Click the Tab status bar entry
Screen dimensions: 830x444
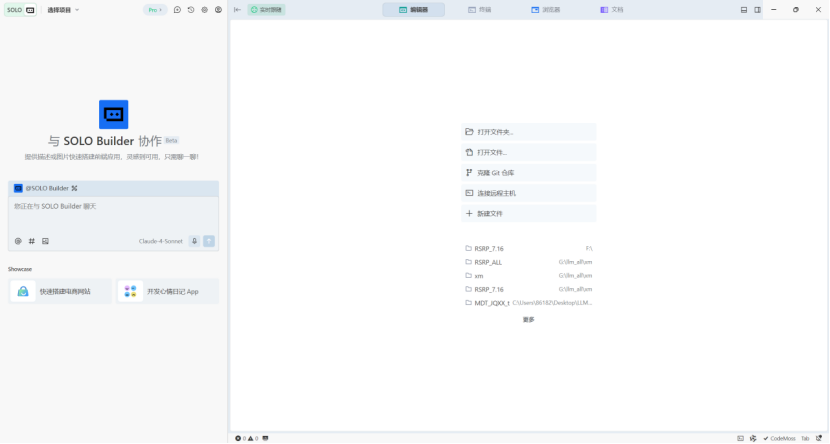pos(805,439)
